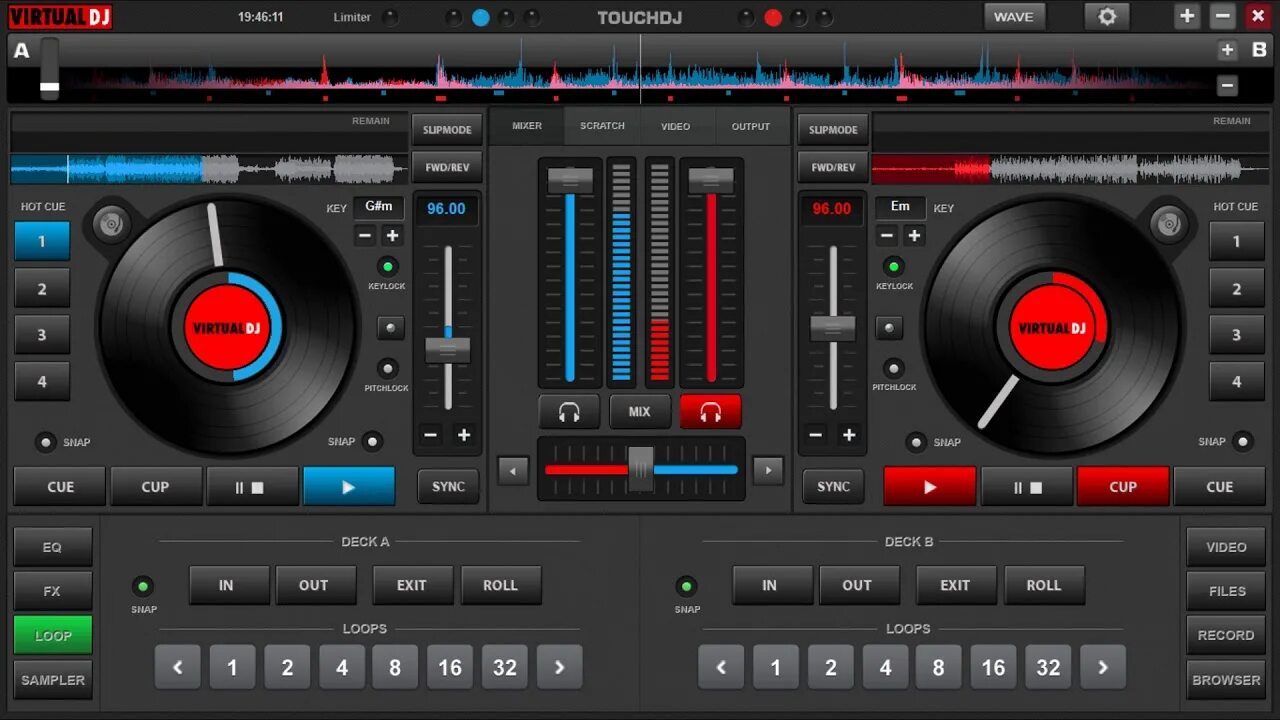
Task: Set 16-beat loop on deck A
Action: pyautogui.click(x=450, y=667)
